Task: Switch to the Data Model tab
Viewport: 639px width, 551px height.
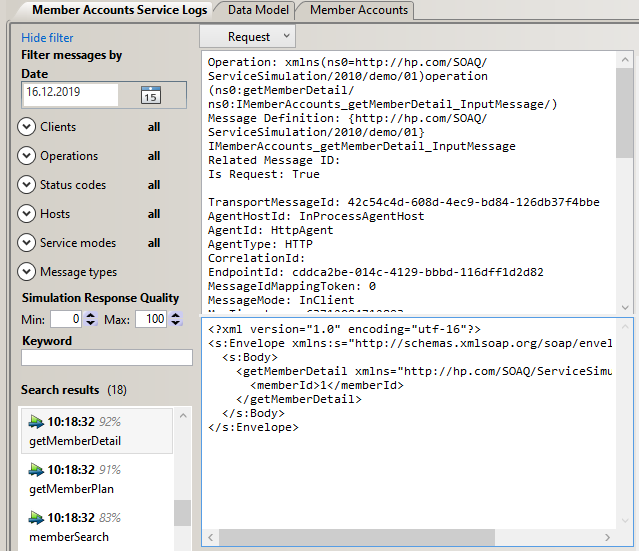Action: [257, 10]
